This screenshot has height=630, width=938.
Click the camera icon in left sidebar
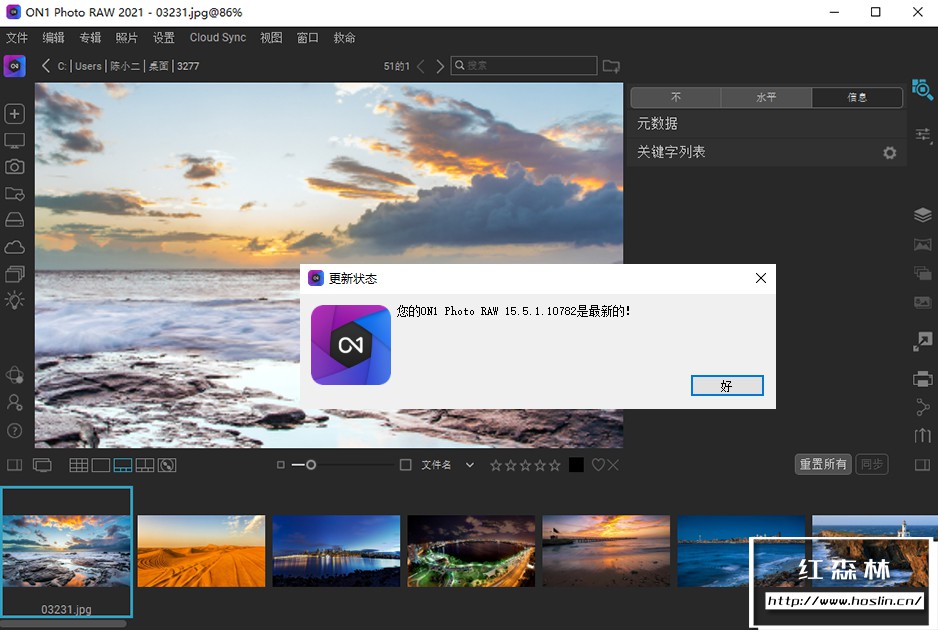coord(14,166)
